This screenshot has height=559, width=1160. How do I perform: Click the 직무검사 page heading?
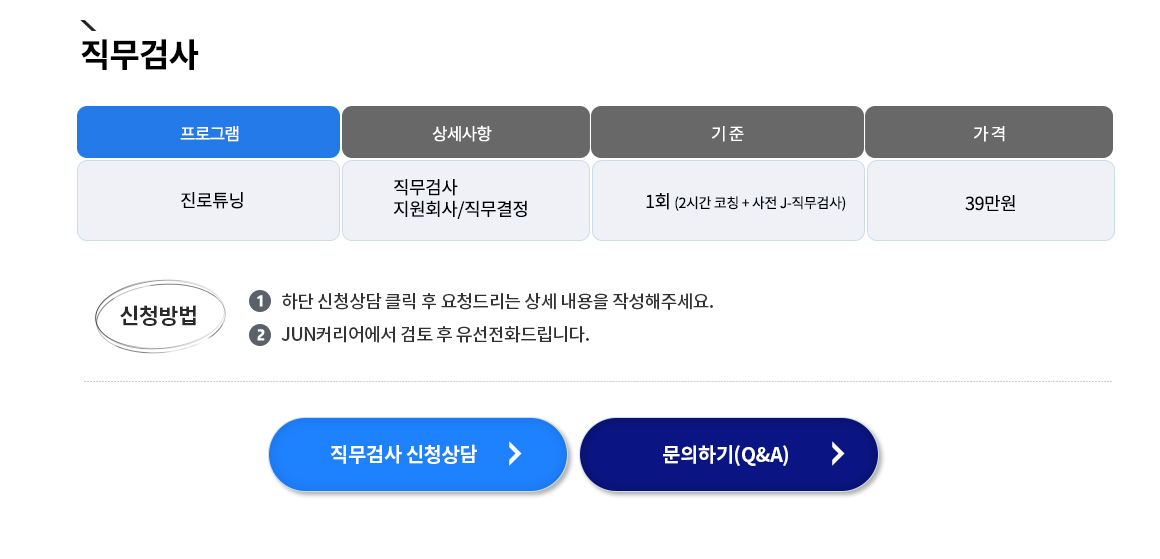[139, 55]
